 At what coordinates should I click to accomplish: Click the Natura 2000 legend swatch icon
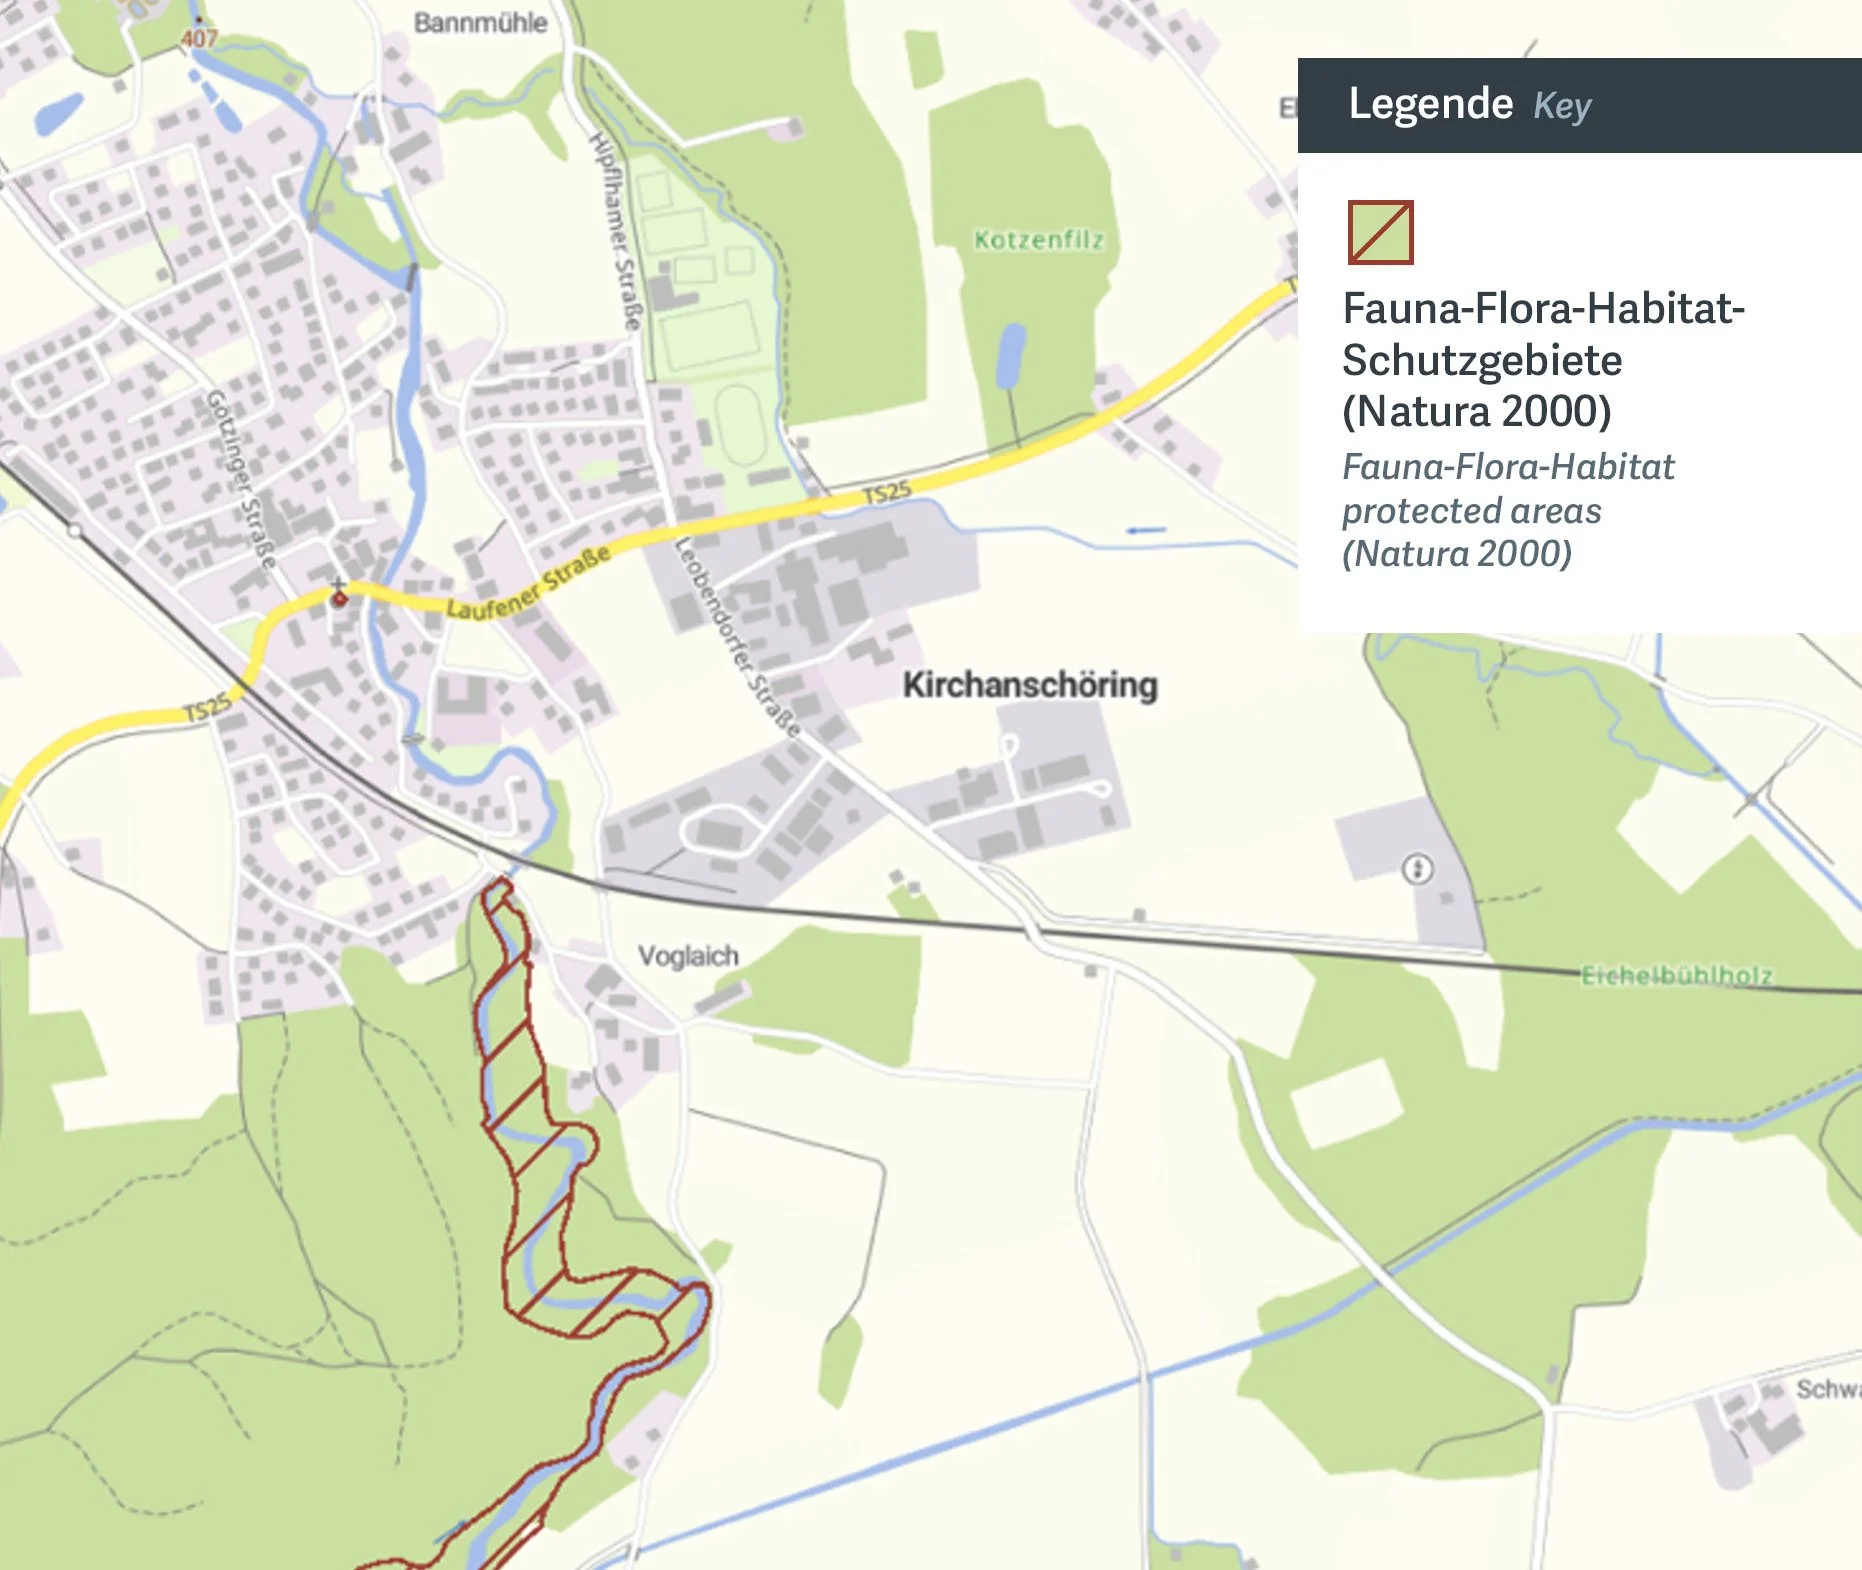(x=1380, y=232)
